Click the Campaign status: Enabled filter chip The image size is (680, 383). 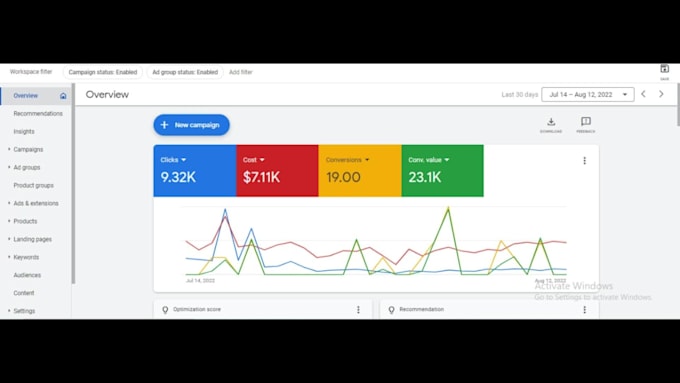pos(103,72)
